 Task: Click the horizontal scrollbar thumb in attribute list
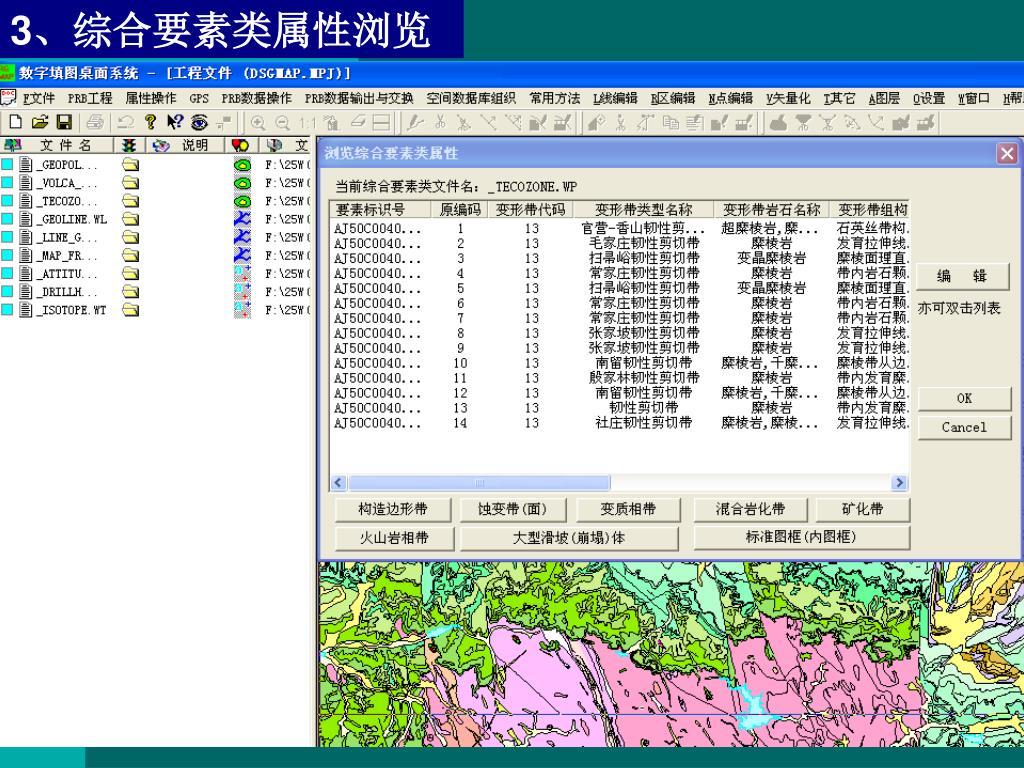(x=479, y=483)
